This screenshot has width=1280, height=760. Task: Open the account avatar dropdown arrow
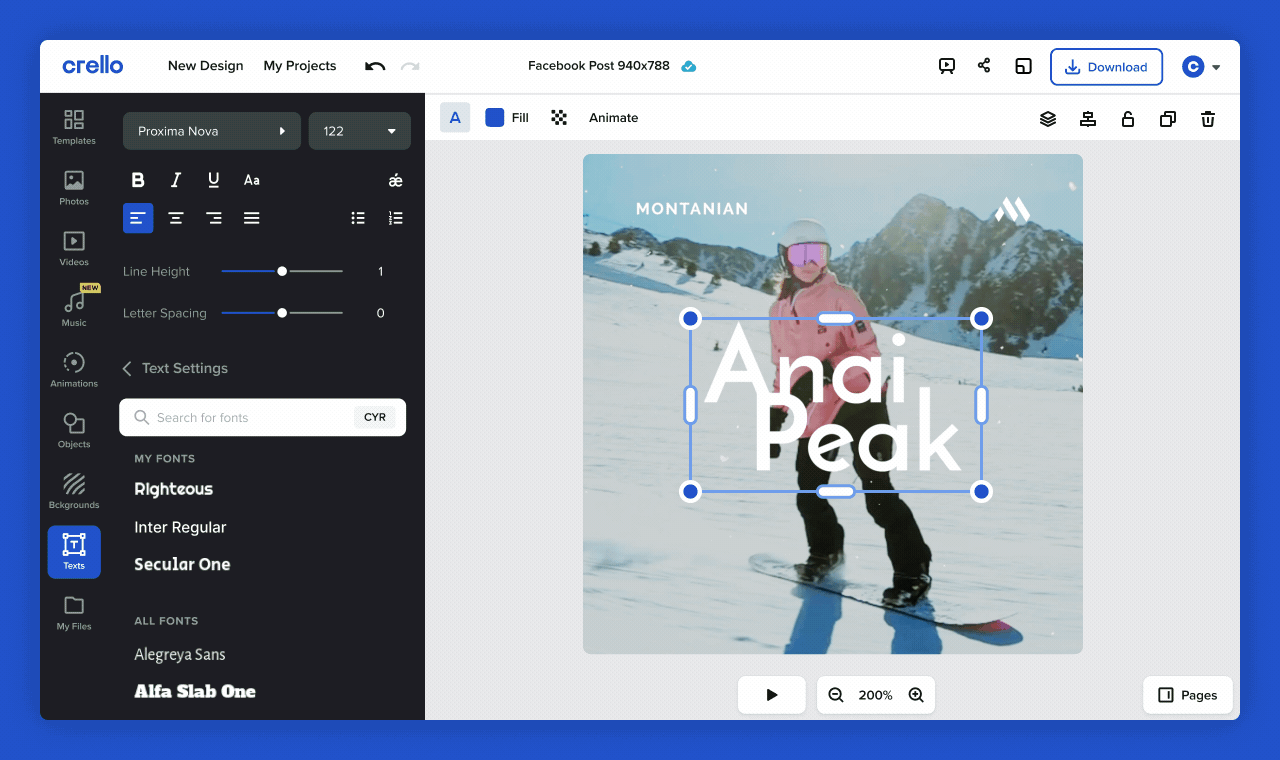pyautogui.click(x=1216, y=68)
